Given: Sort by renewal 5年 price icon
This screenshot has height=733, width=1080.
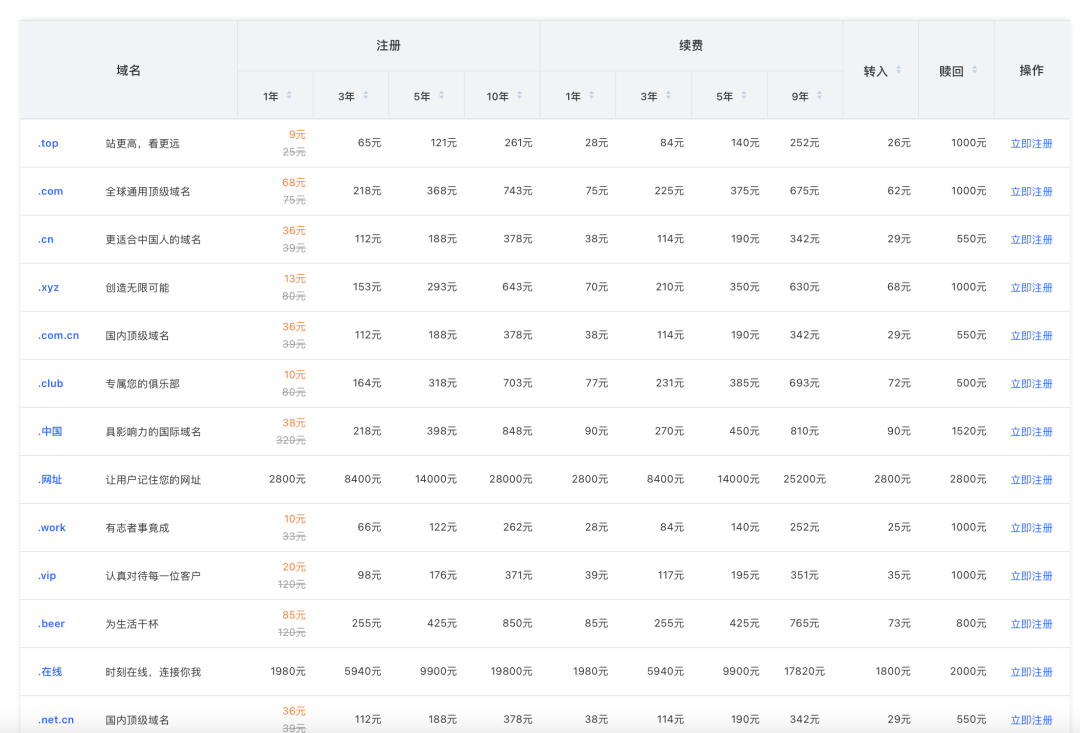Looking at the screenshot, I should [x=744, y=95].
